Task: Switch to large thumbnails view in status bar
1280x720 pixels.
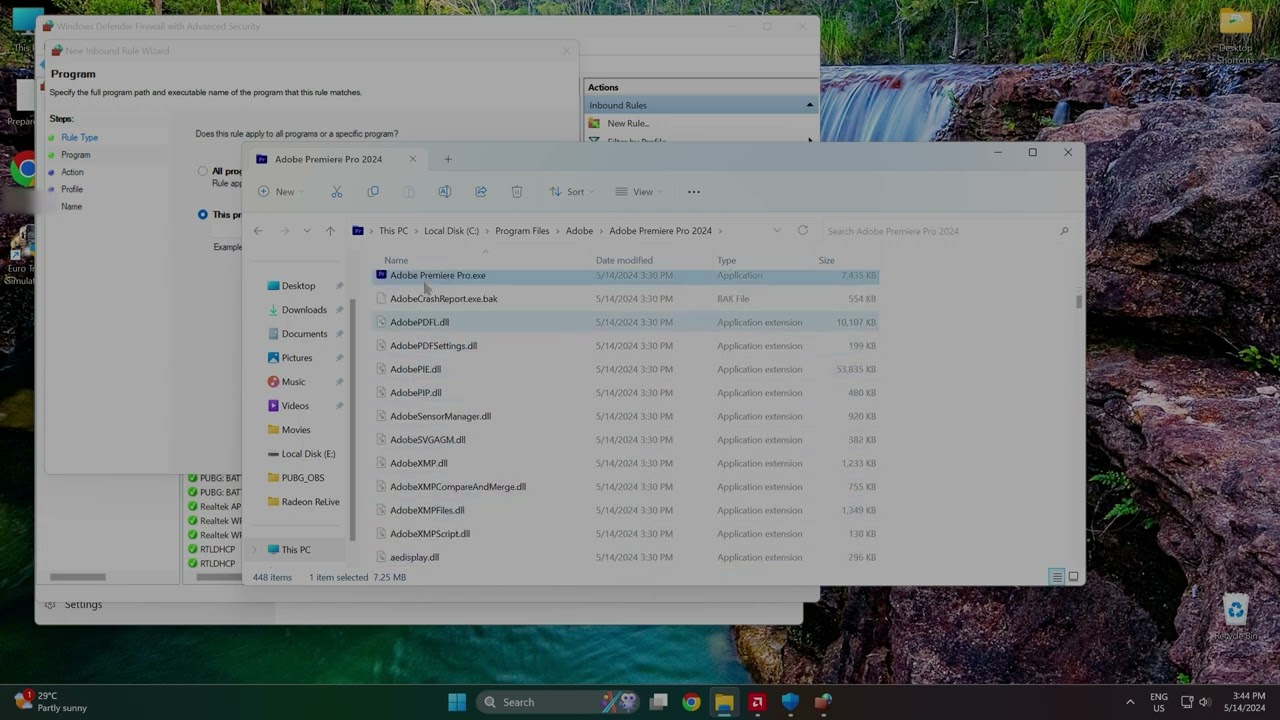Action: (1074, 577)
